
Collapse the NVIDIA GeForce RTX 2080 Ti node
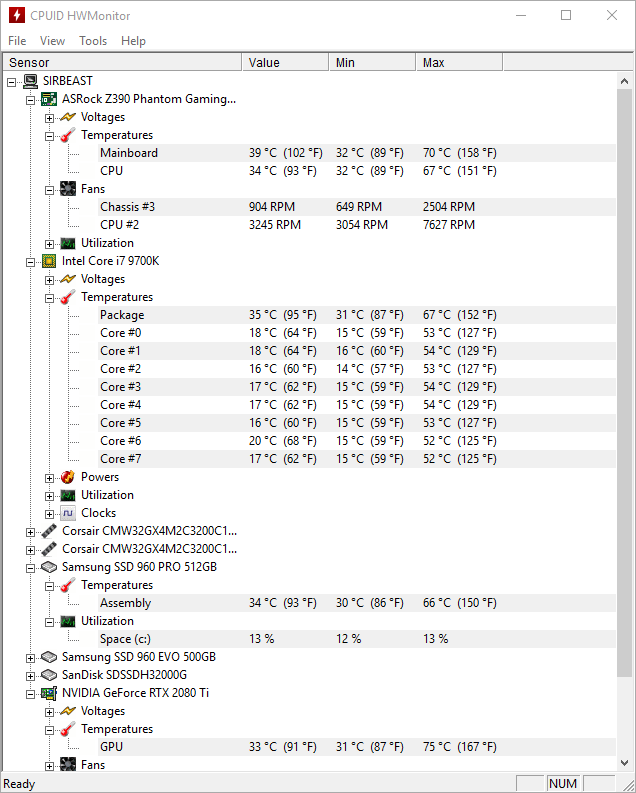pyautogui.click(x=31, y=694)
